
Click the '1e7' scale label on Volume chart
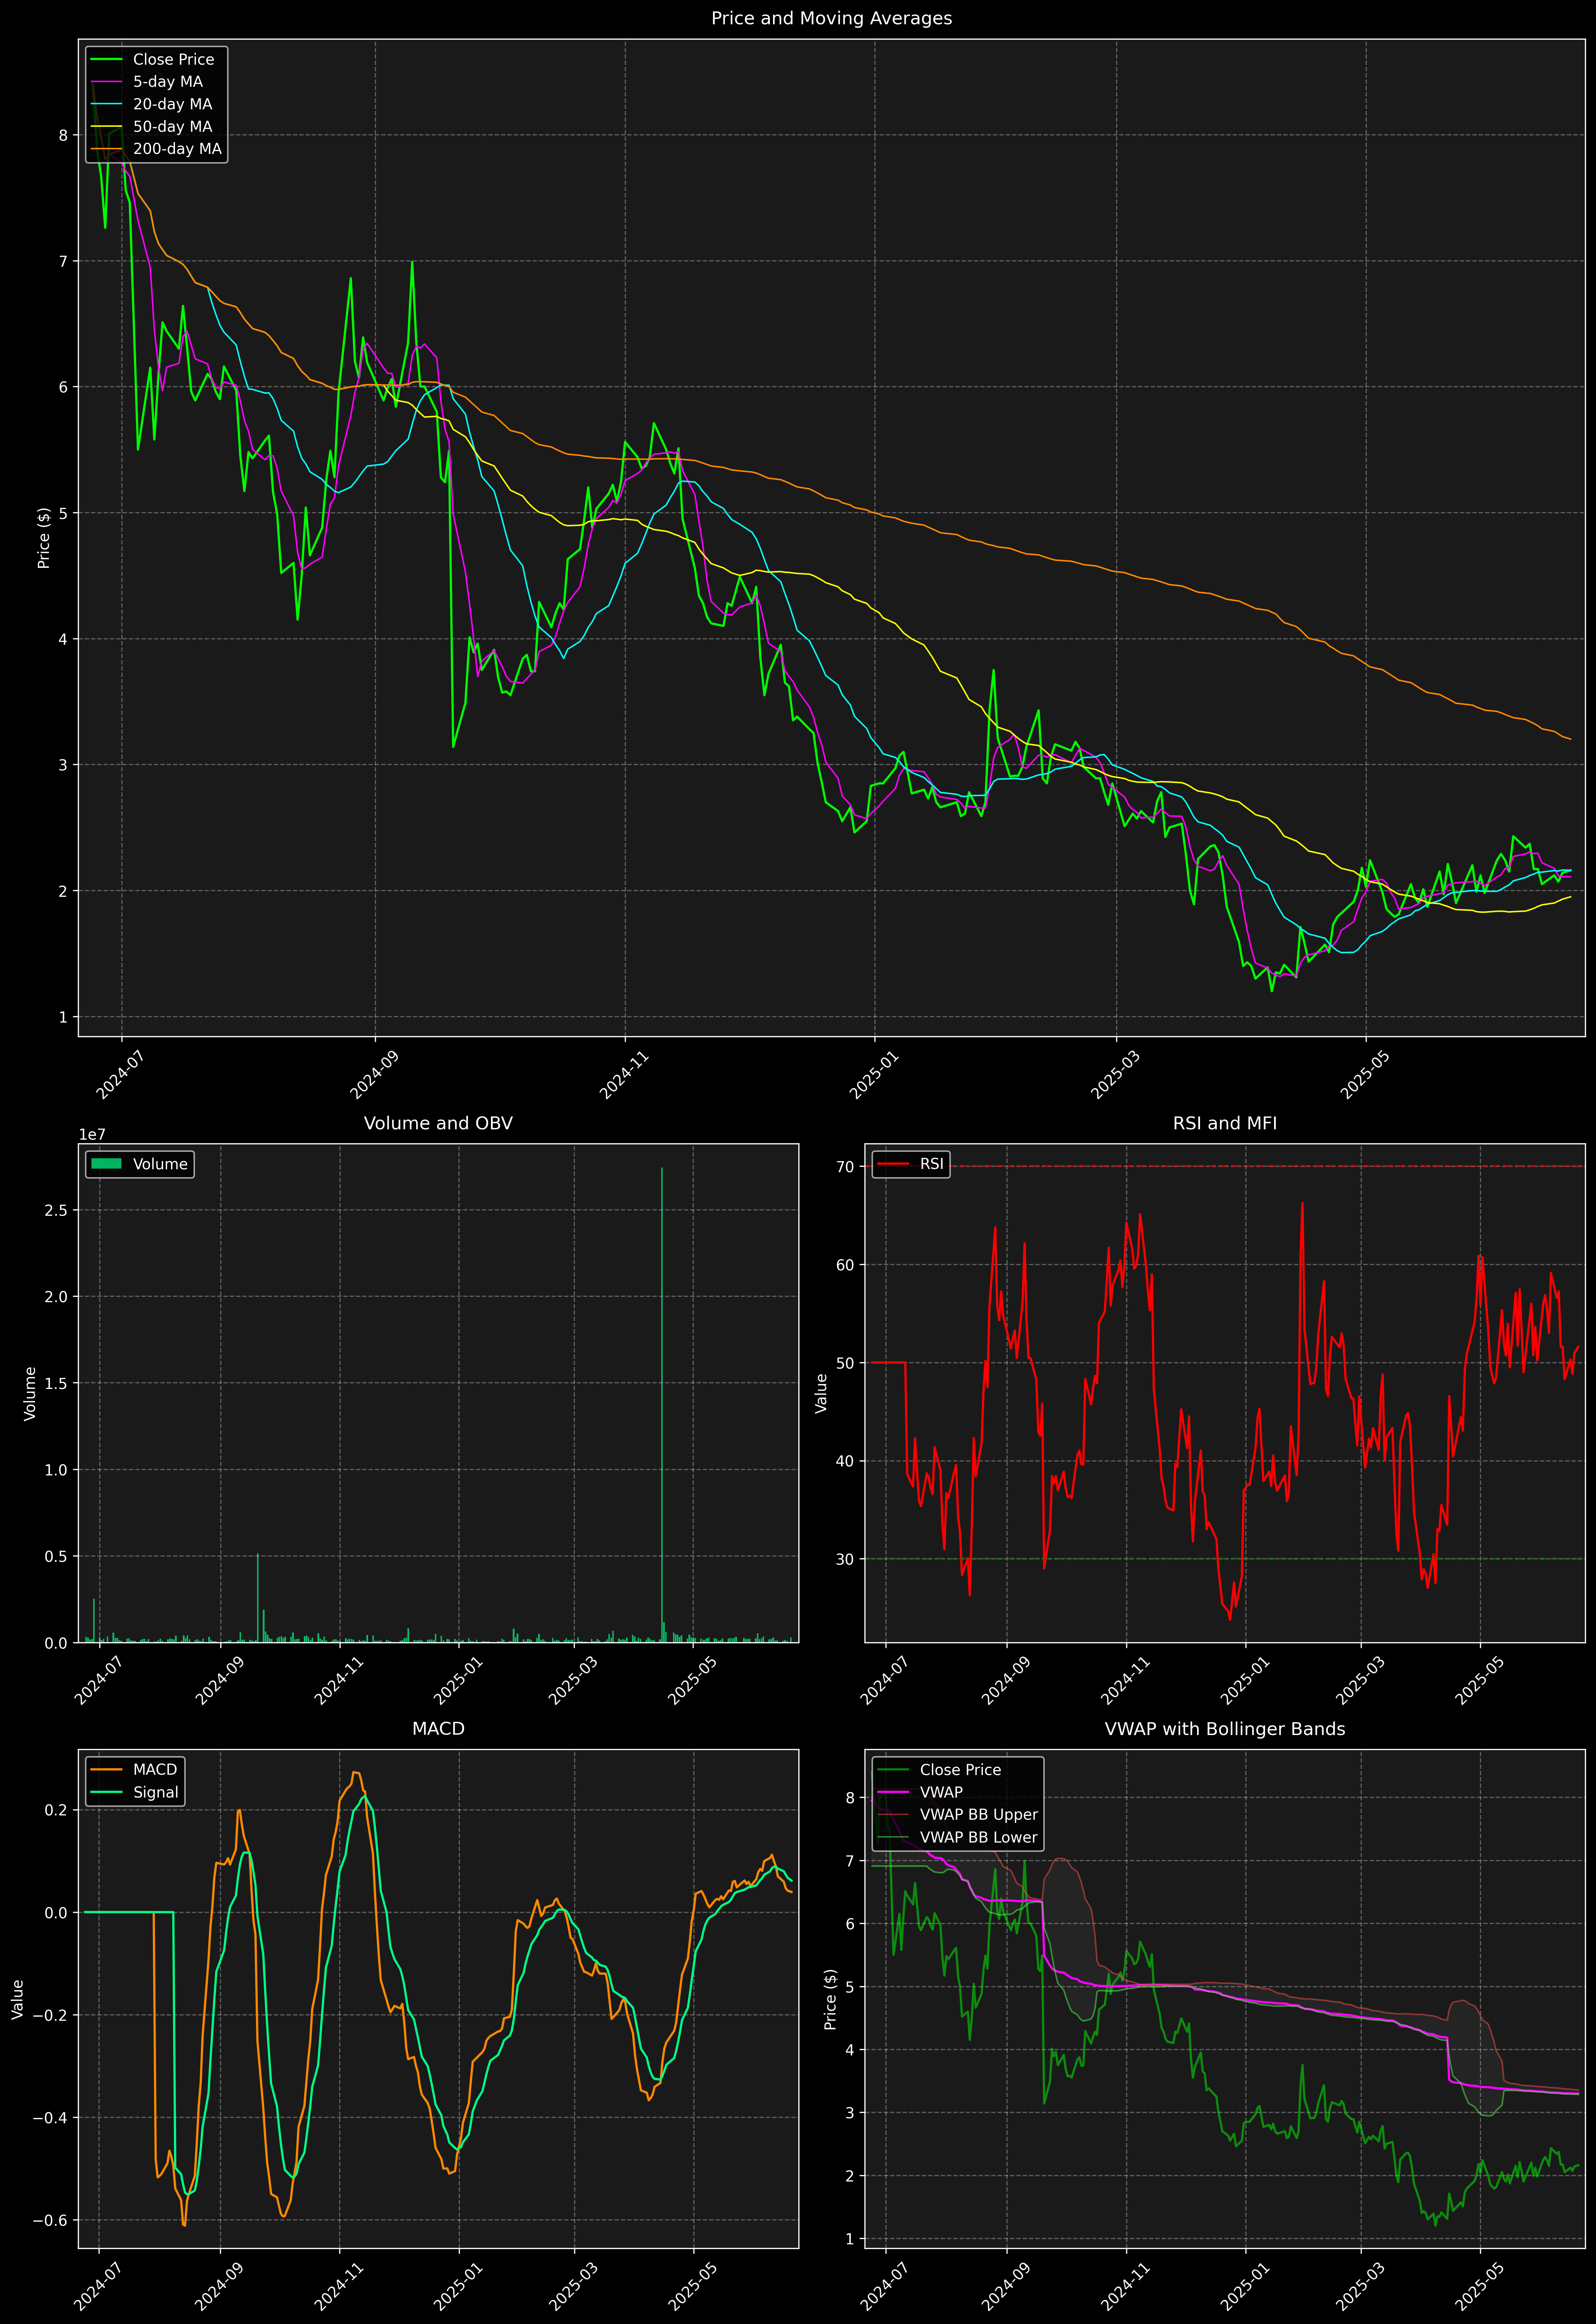[92, 1135]
